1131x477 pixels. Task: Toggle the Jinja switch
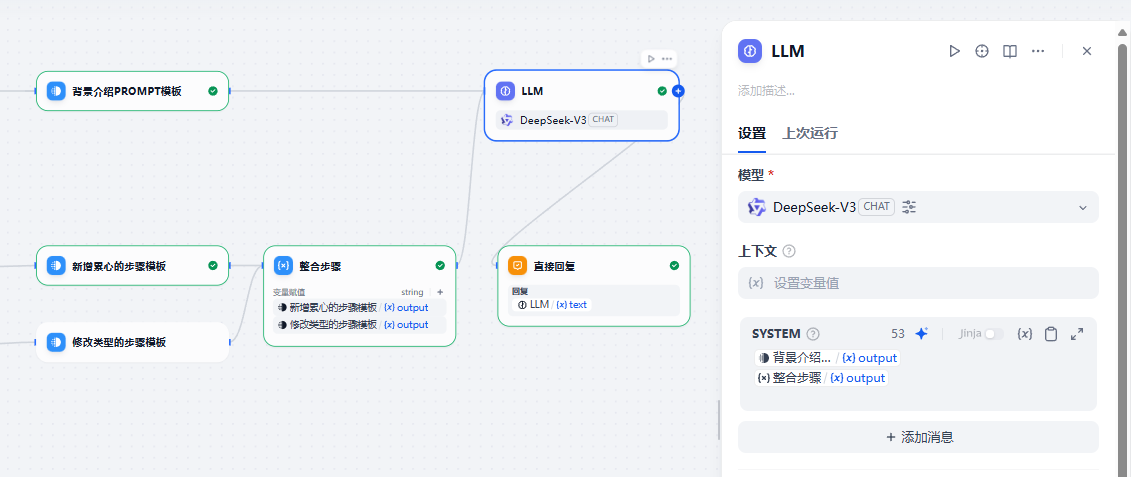coord(993,334)
